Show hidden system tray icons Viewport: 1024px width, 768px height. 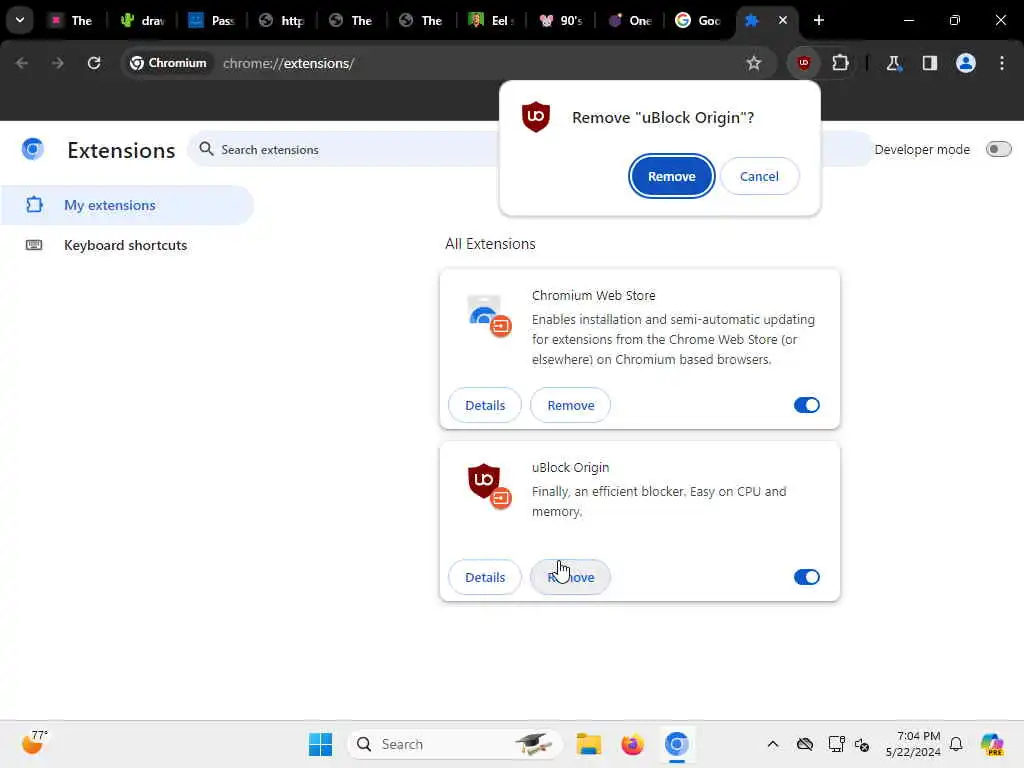(773, 744)
